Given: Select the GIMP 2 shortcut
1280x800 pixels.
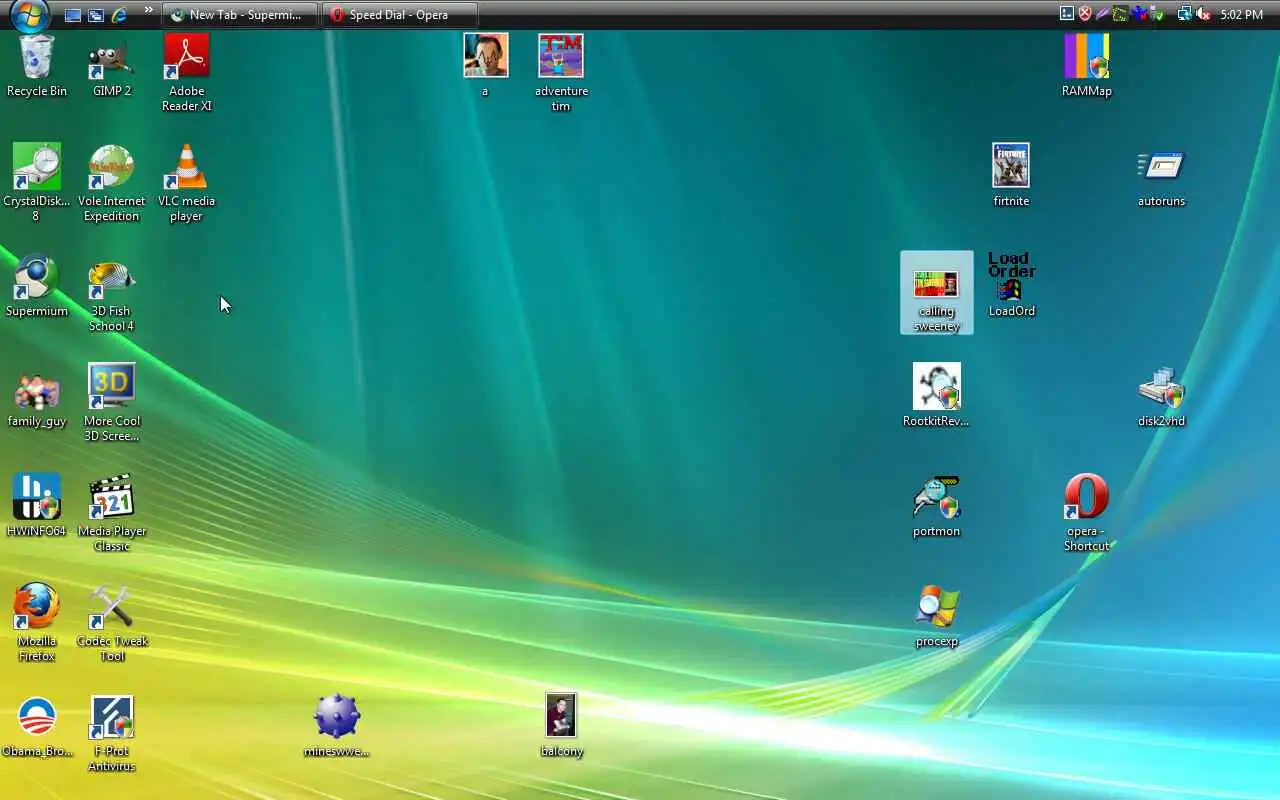Looking at the screenshot, I should coord(112,66).
